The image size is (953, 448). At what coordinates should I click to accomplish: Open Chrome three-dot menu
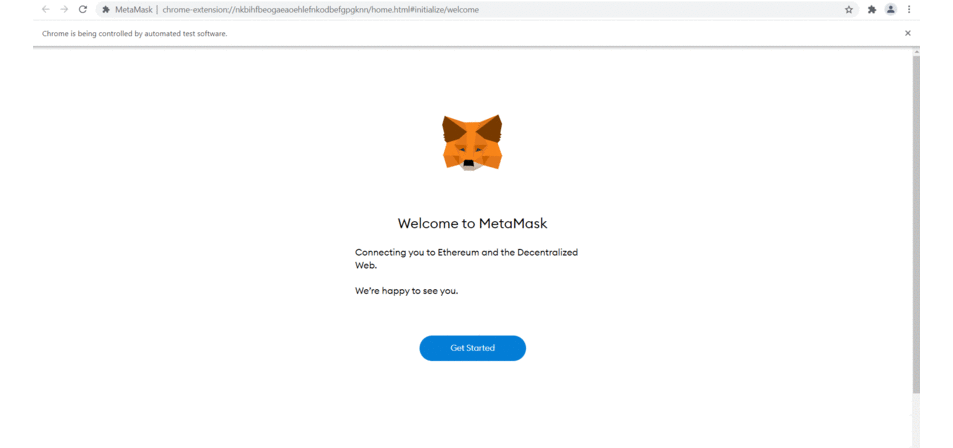(x=909, y=9)
